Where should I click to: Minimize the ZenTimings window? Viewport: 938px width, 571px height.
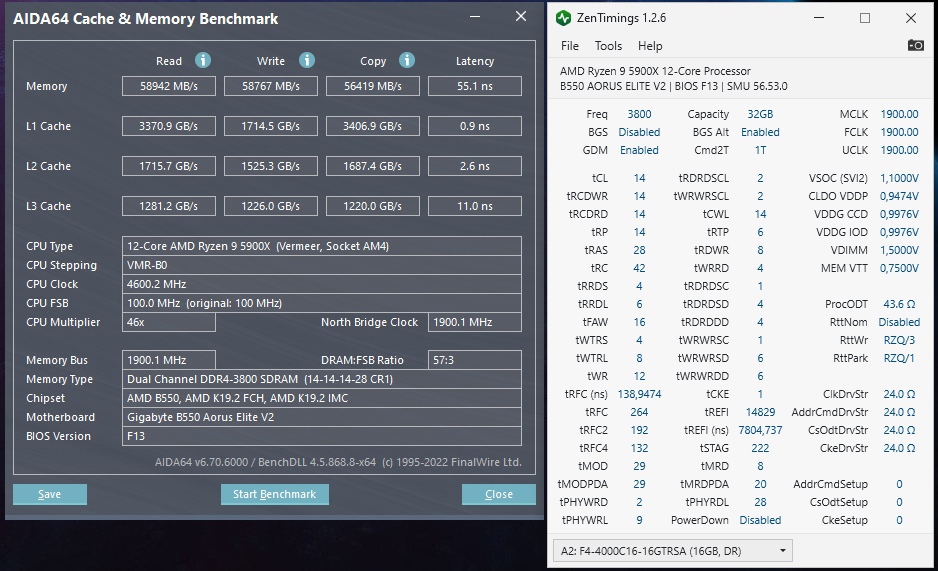(819, 18)
